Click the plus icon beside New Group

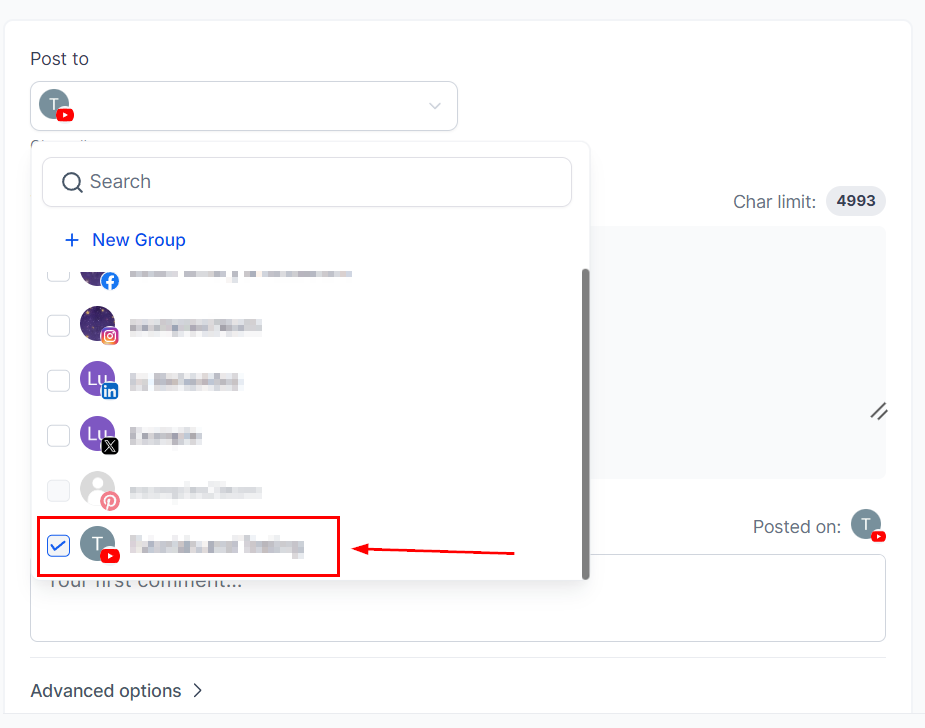click(72, 240)
